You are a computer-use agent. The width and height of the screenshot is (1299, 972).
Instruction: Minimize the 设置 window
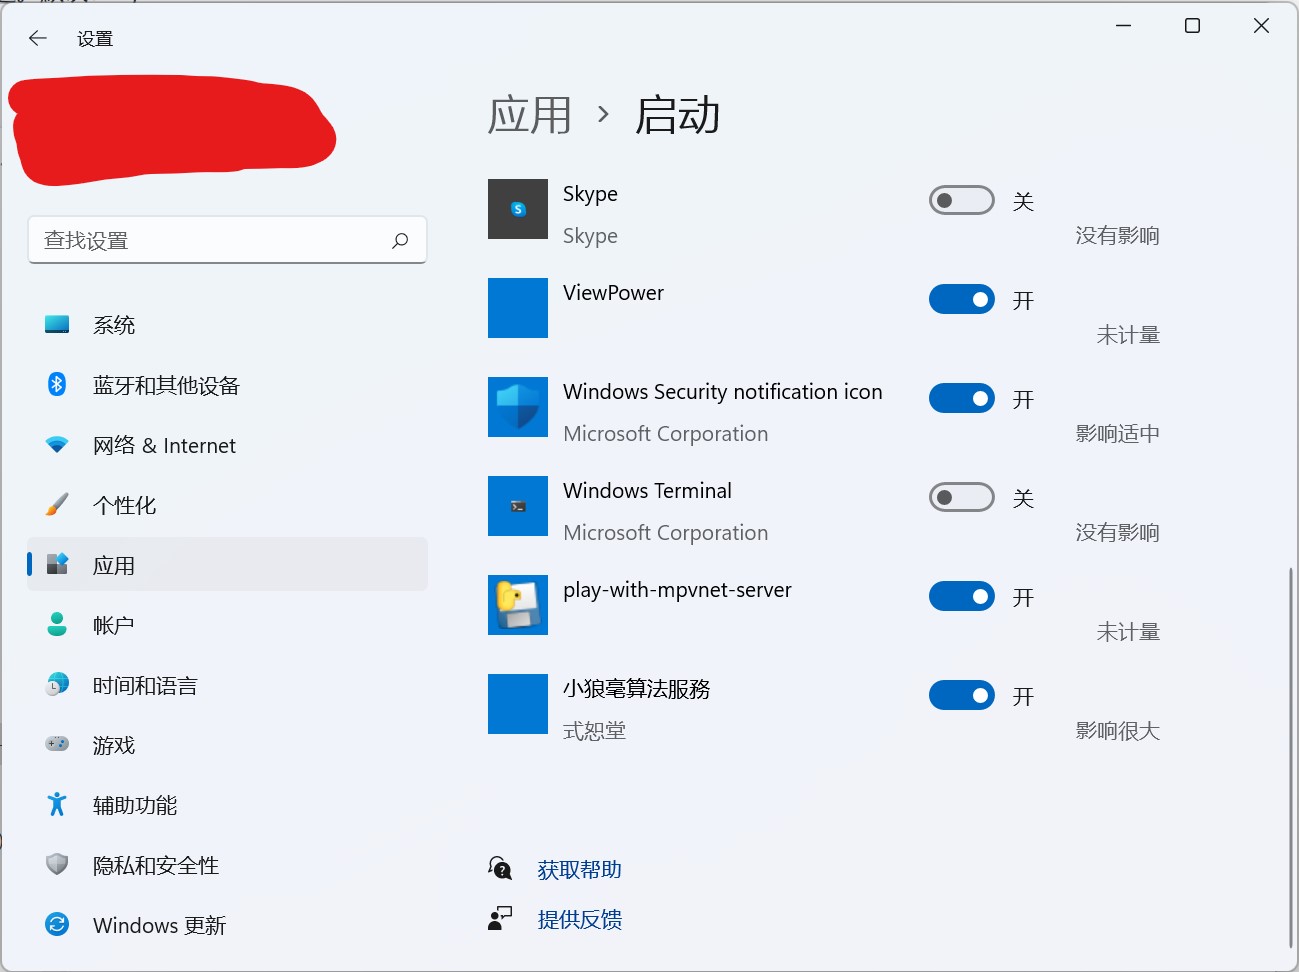(1124, 26)
